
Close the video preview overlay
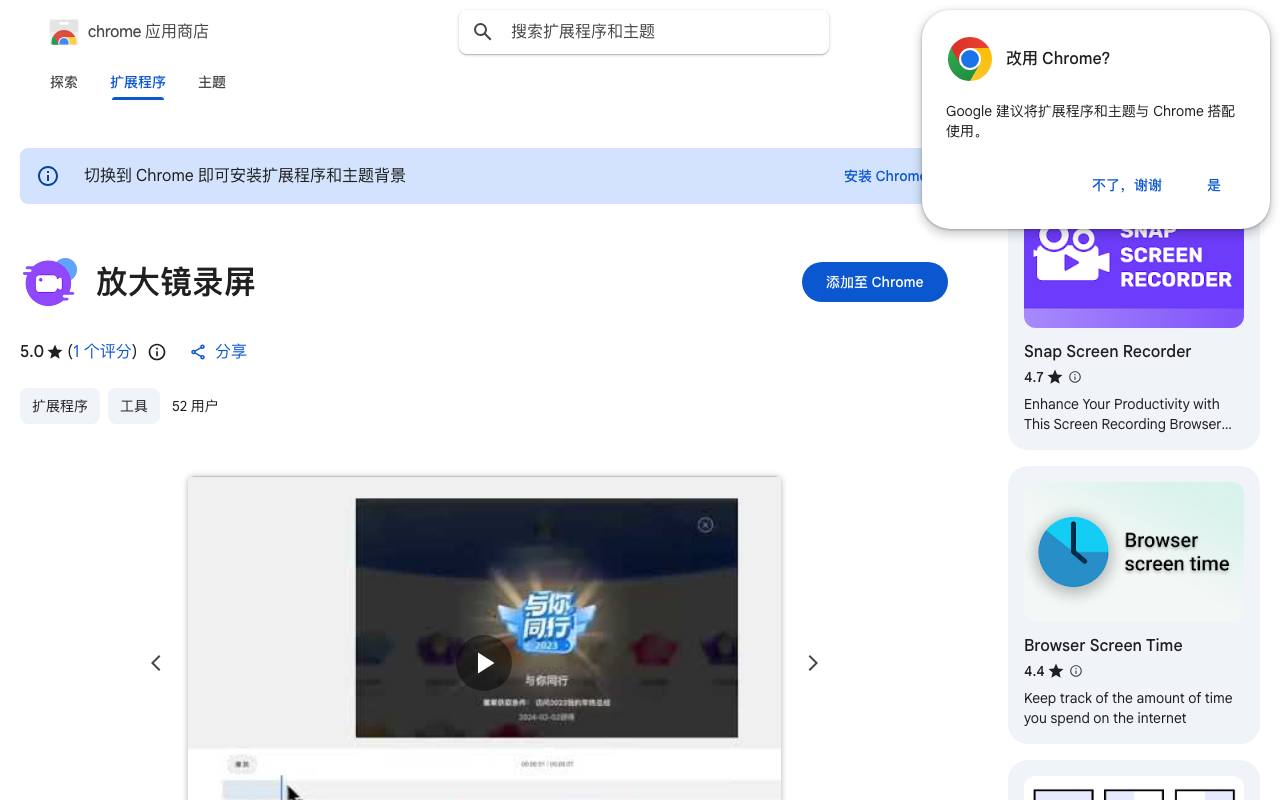pyautogui.click(x=705, y=525)
